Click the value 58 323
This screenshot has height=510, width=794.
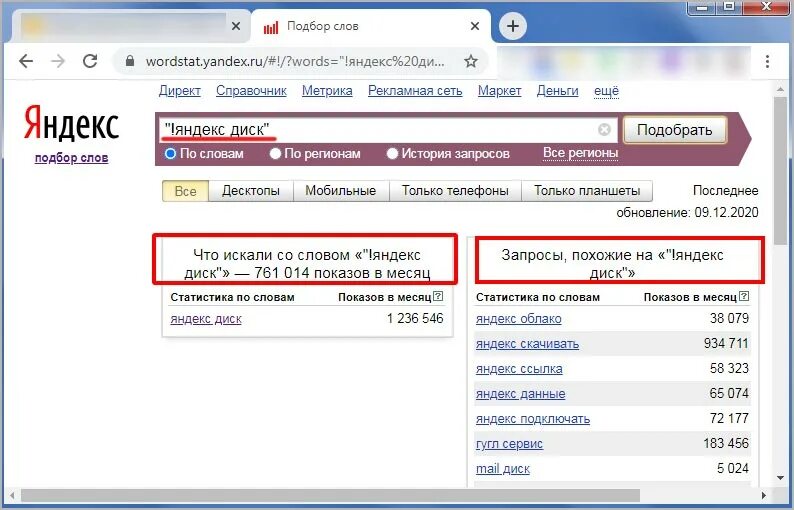pos(729,368)
